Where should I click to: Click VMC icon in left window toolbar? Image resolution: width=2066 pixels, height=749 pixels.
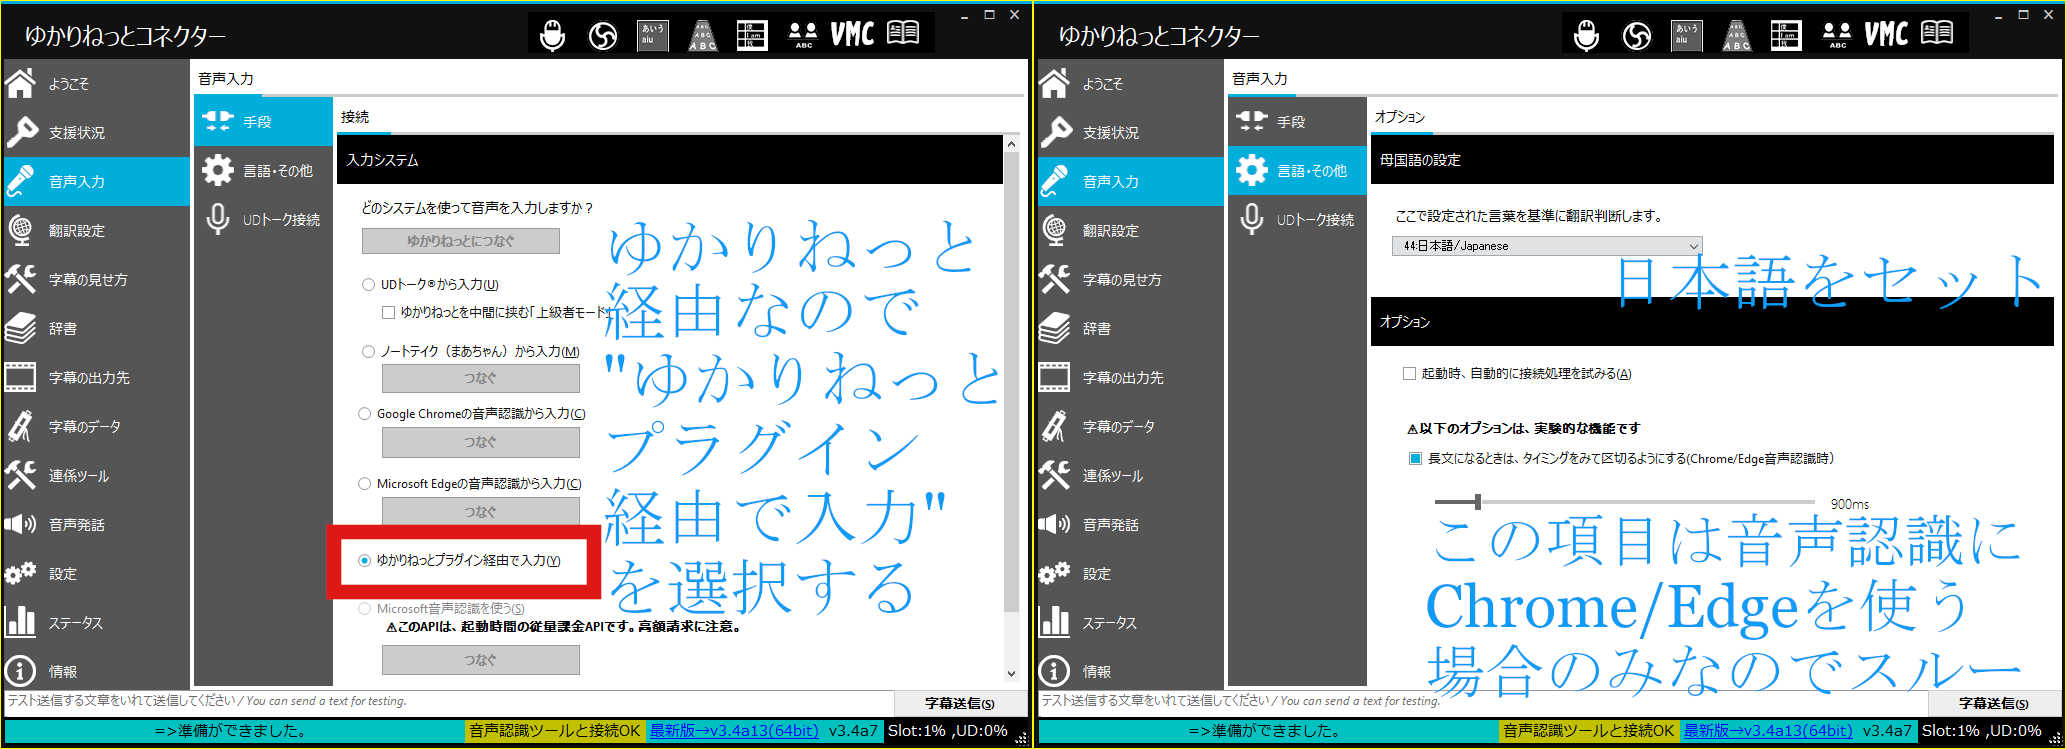click(x=852, y=35)
